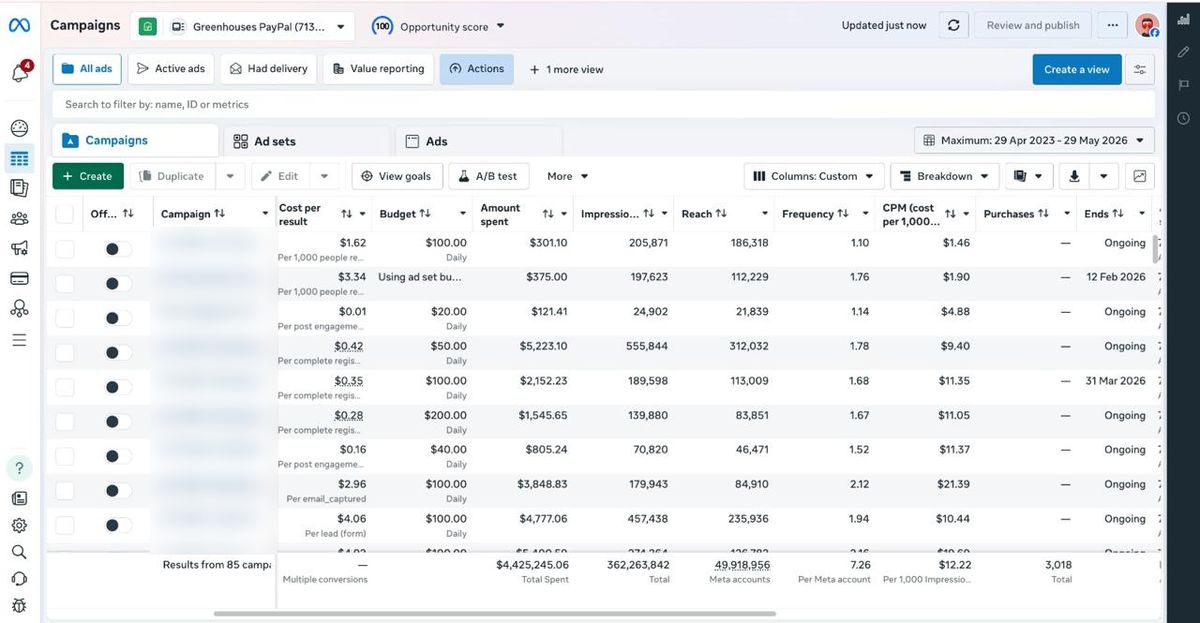Open the Meta logo home
The height and width of the screenshot is (623, 1200).
coord(19,26)
